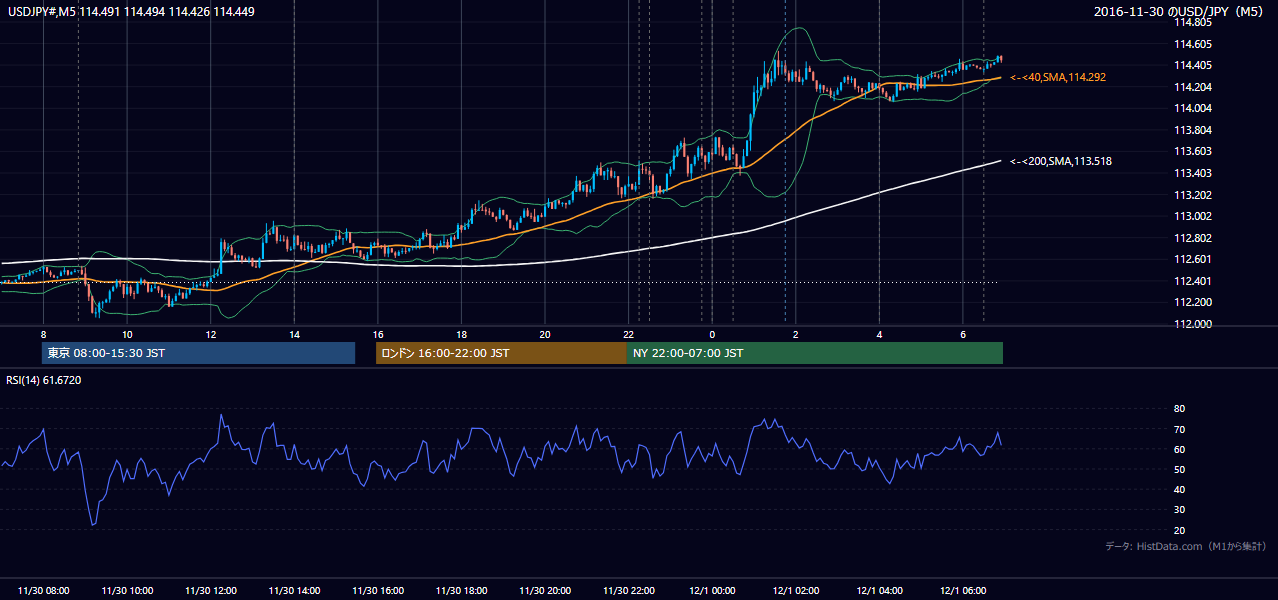Click the 12/1 04:00 date label
This screenshot has height=600, width=1278.
coord(879,591)
